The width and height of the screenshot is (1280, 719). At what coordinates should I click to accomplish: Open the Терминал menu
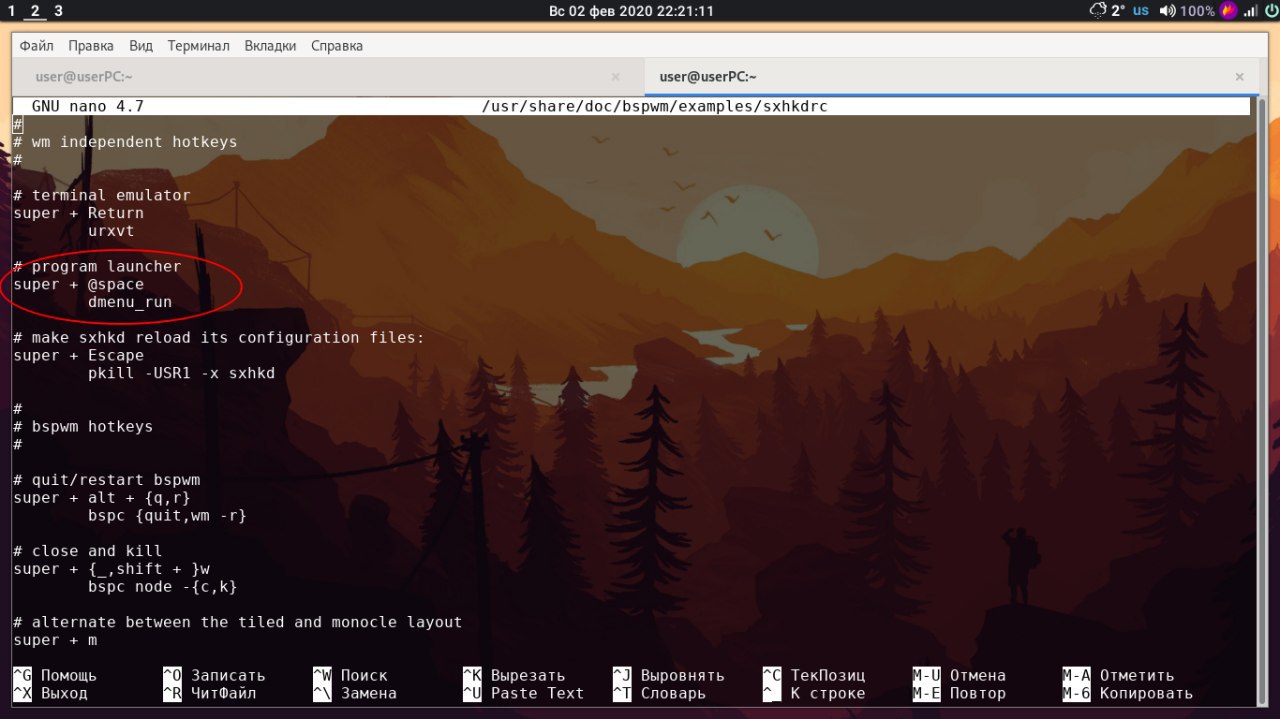199,46
